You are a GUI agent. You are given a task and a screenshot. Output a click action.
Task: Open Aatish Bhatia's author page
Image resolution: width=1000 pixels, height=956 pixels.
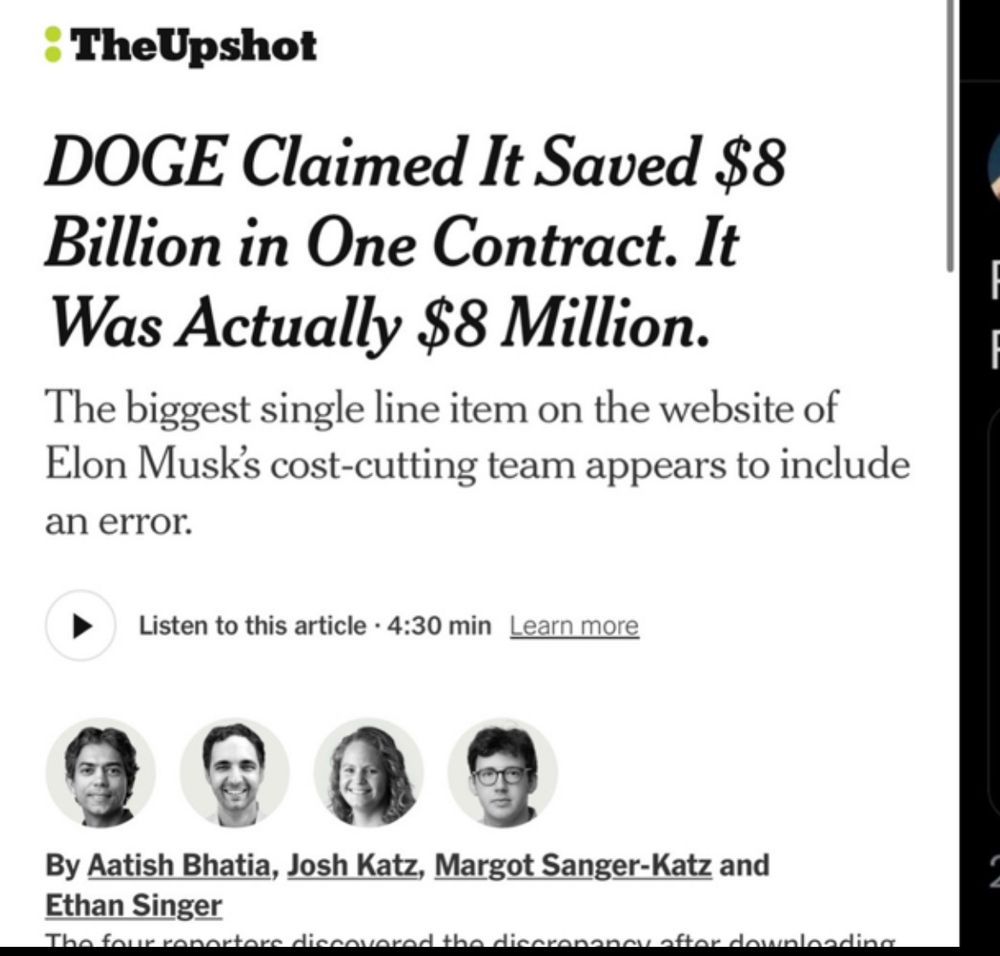[x=179, y=865]
